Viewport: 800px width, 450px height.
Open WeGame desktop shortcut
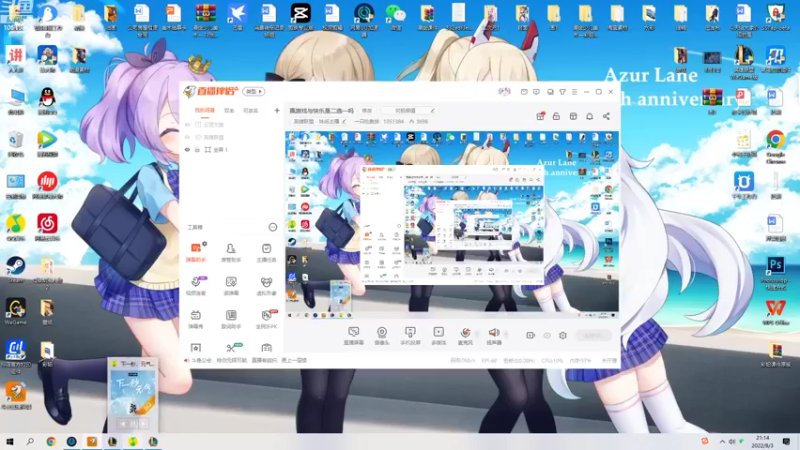15,312
